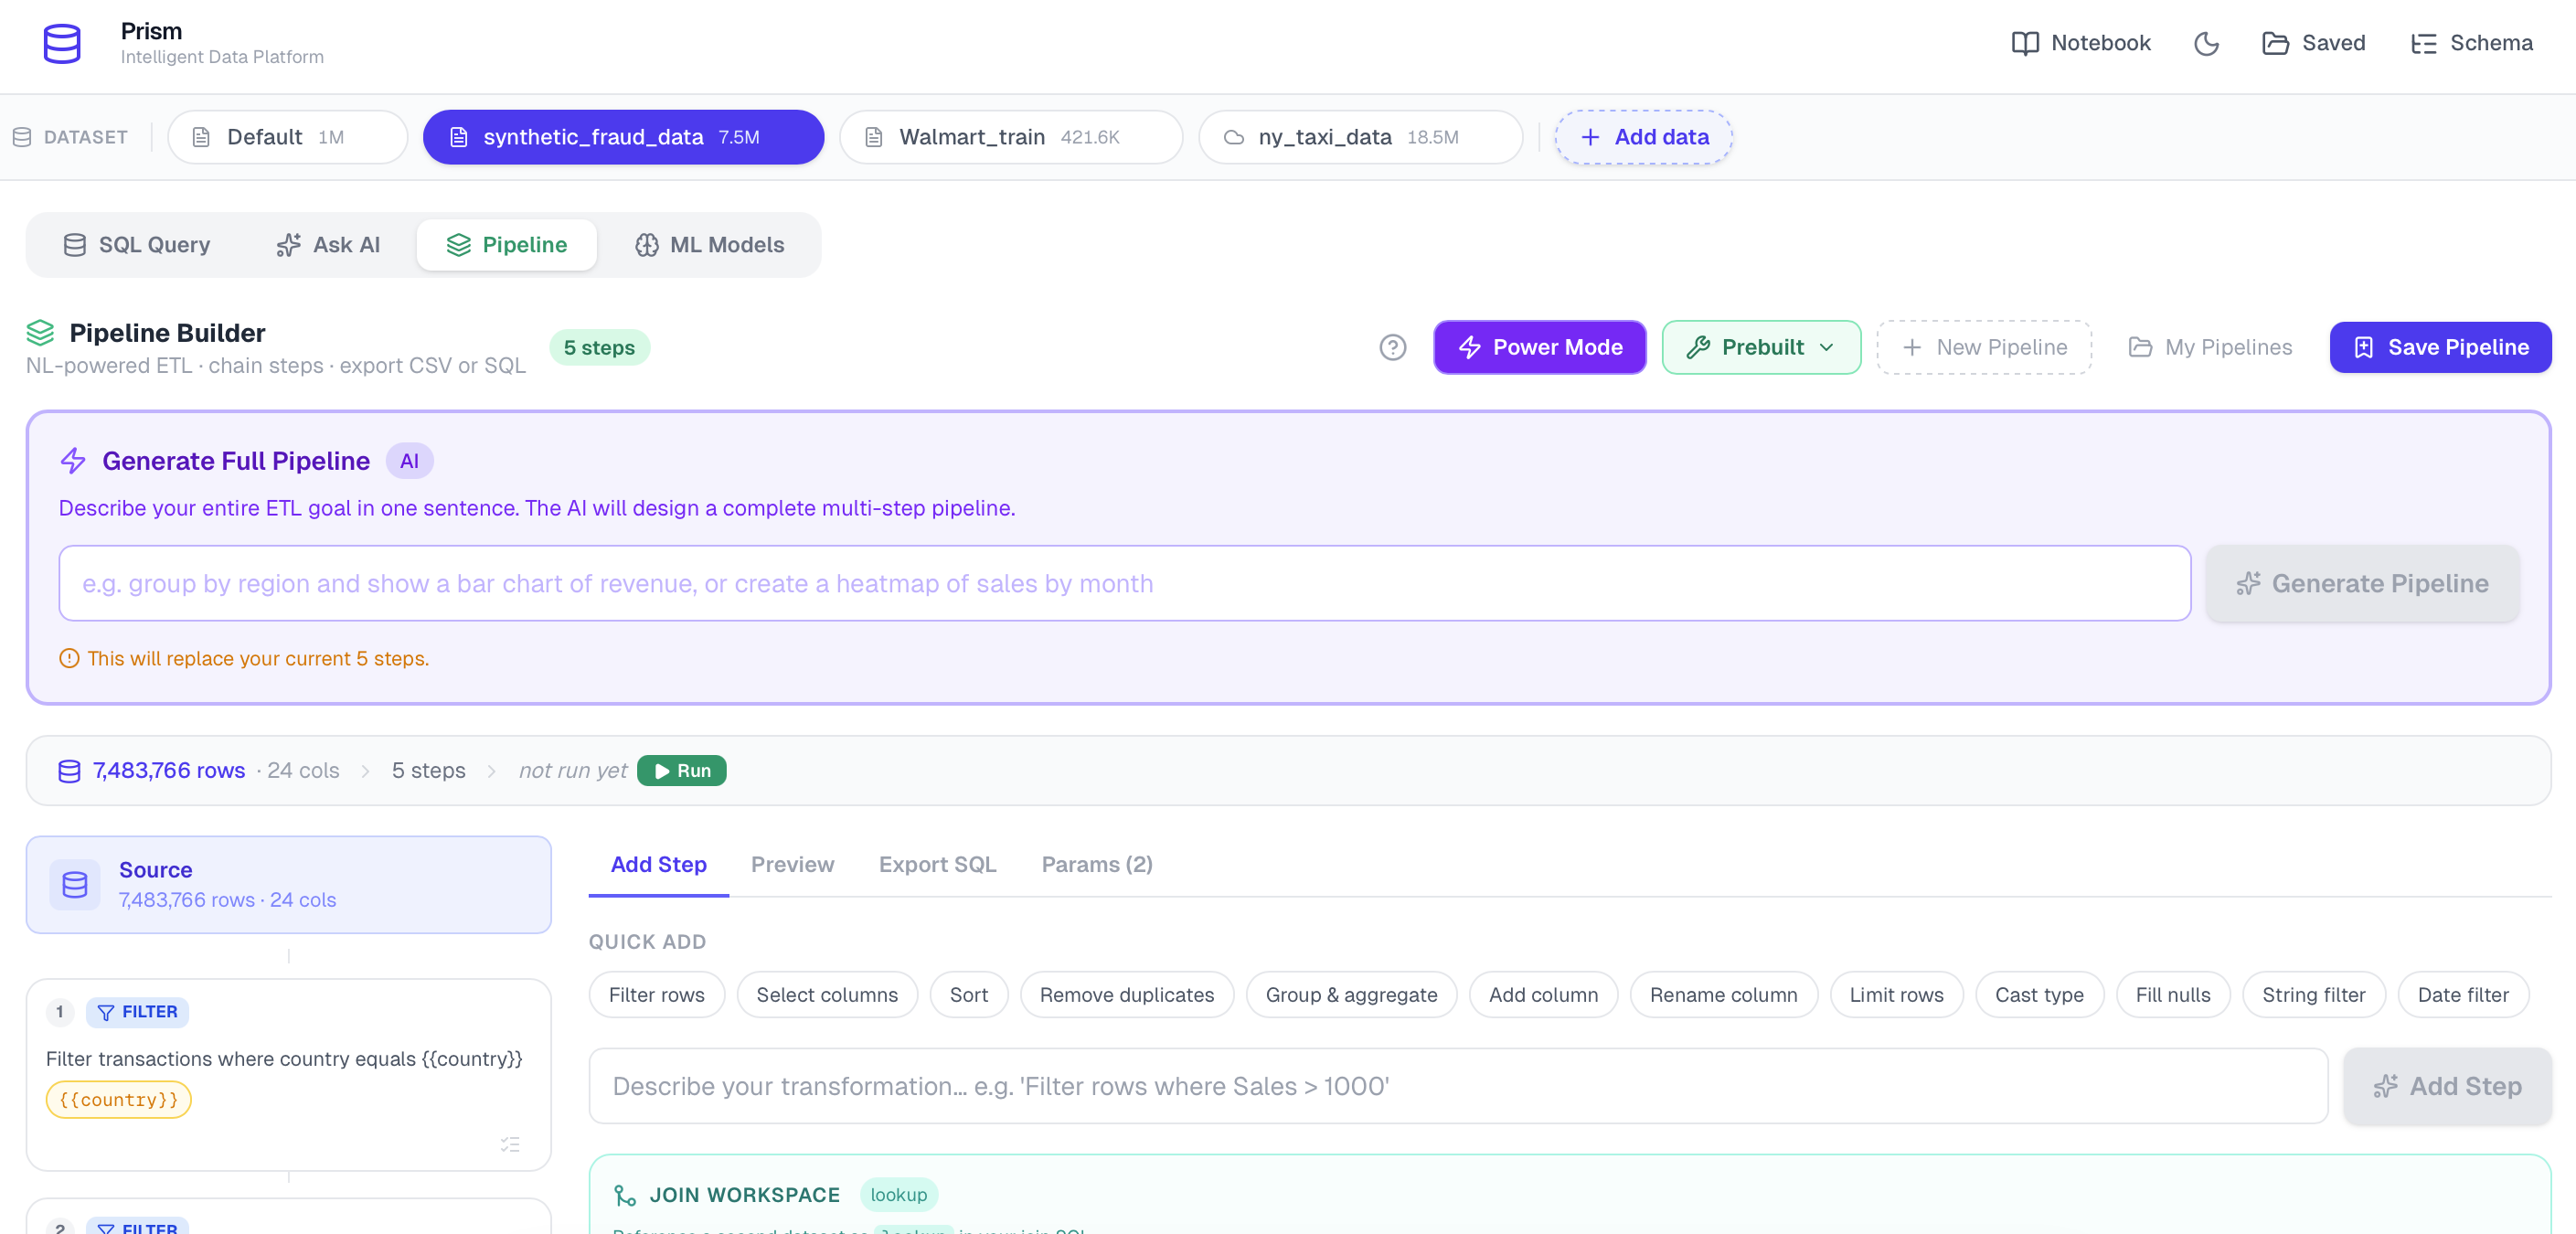
Task: Click the Add Step button
Action: [2447, 1086]
